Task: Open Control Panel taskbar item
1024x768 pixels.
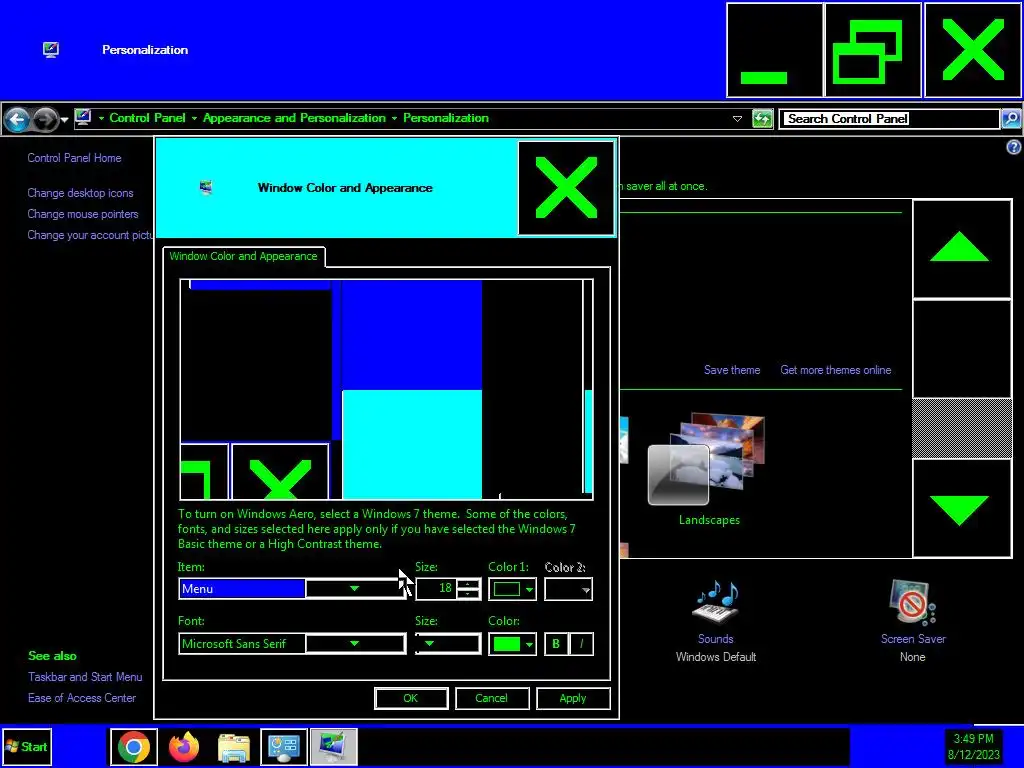Action: pos(283,746)
